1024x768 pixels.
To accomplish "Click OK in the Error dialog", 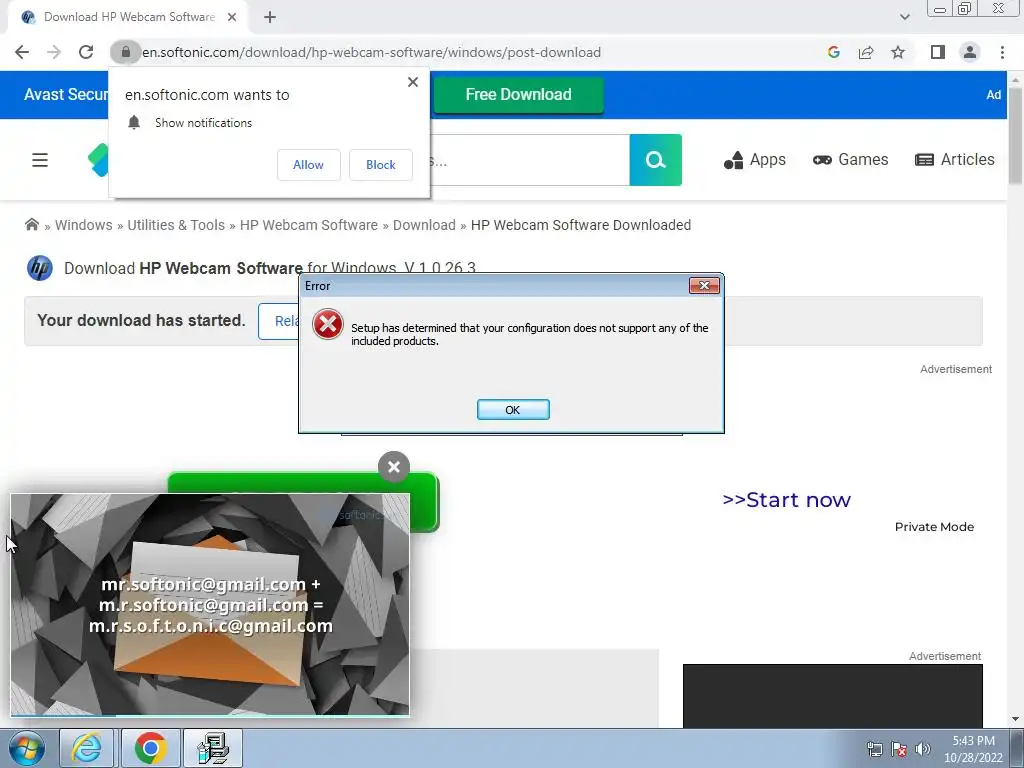I will click(x=513, y=409).
